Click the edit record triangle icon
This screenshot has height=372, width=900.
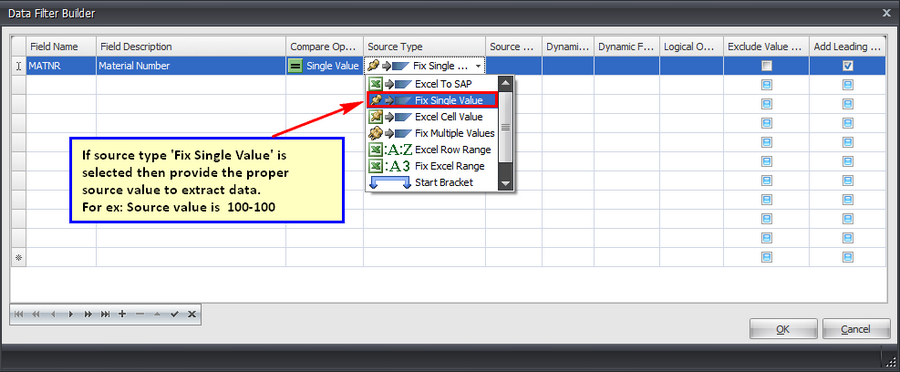(x=157, y=314)
